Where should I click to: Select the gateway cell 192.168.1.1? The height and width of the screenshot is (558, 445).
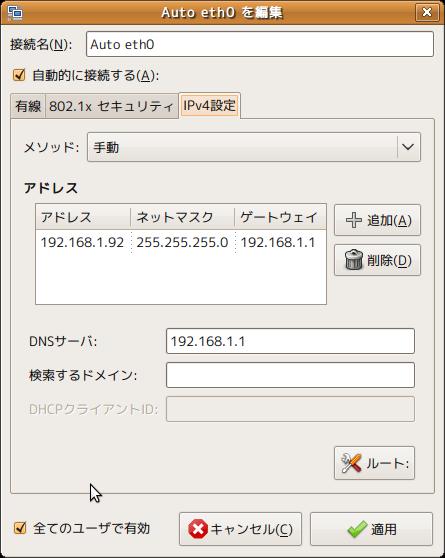pos(278,242)
